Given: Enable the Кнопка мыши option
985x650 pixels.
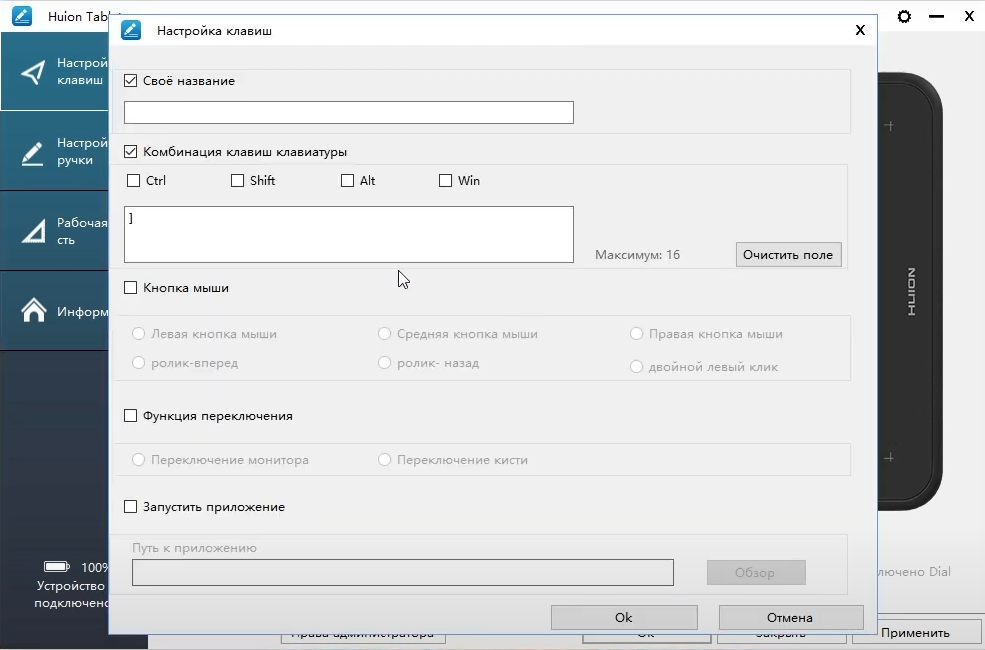Looking at the screenshot, I should click(130, 288).
